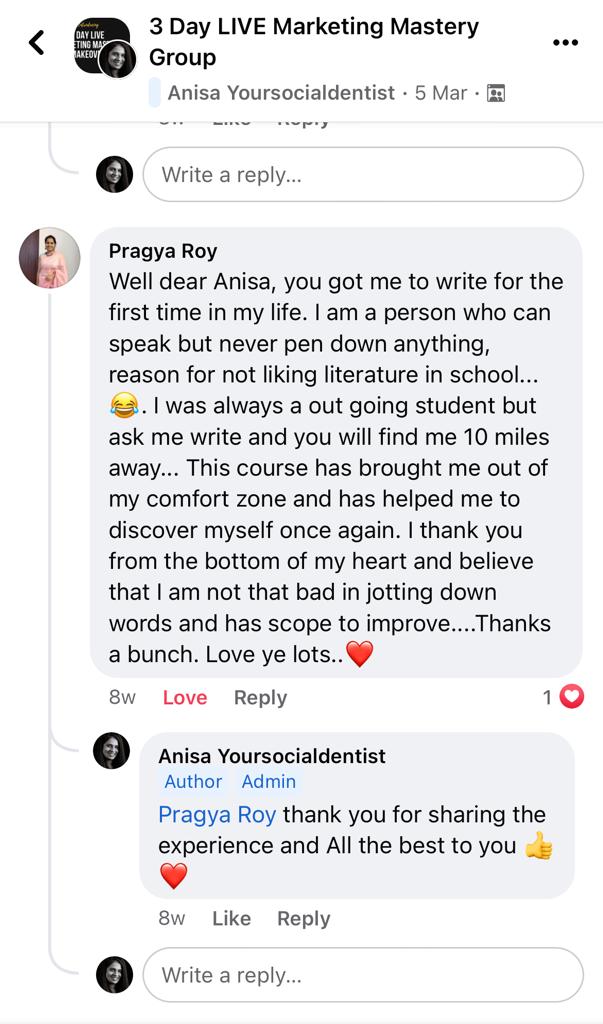Viewport: 603px width, 1024px height.
Task: Toggle the Love reaction on Pragya's comment
Action: (185, 697)
